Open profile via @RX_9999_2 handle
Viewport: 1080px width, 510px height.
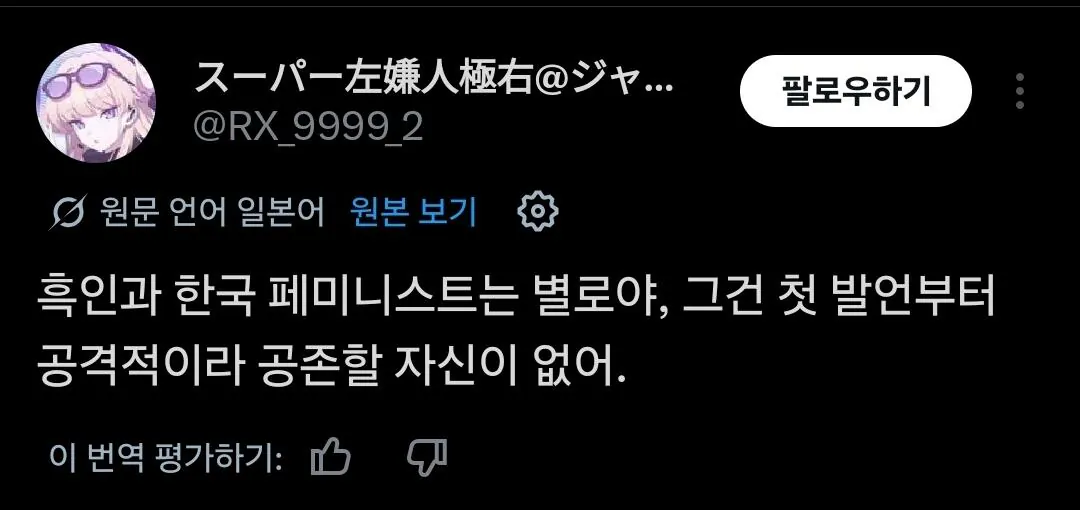pos(308,128)
